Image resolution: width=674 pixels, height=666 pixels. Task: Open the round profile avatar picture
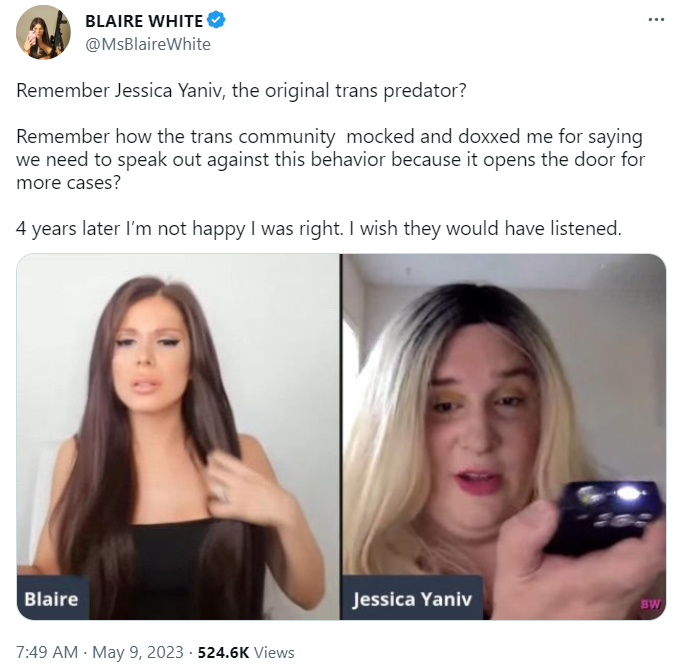(43, 32)
